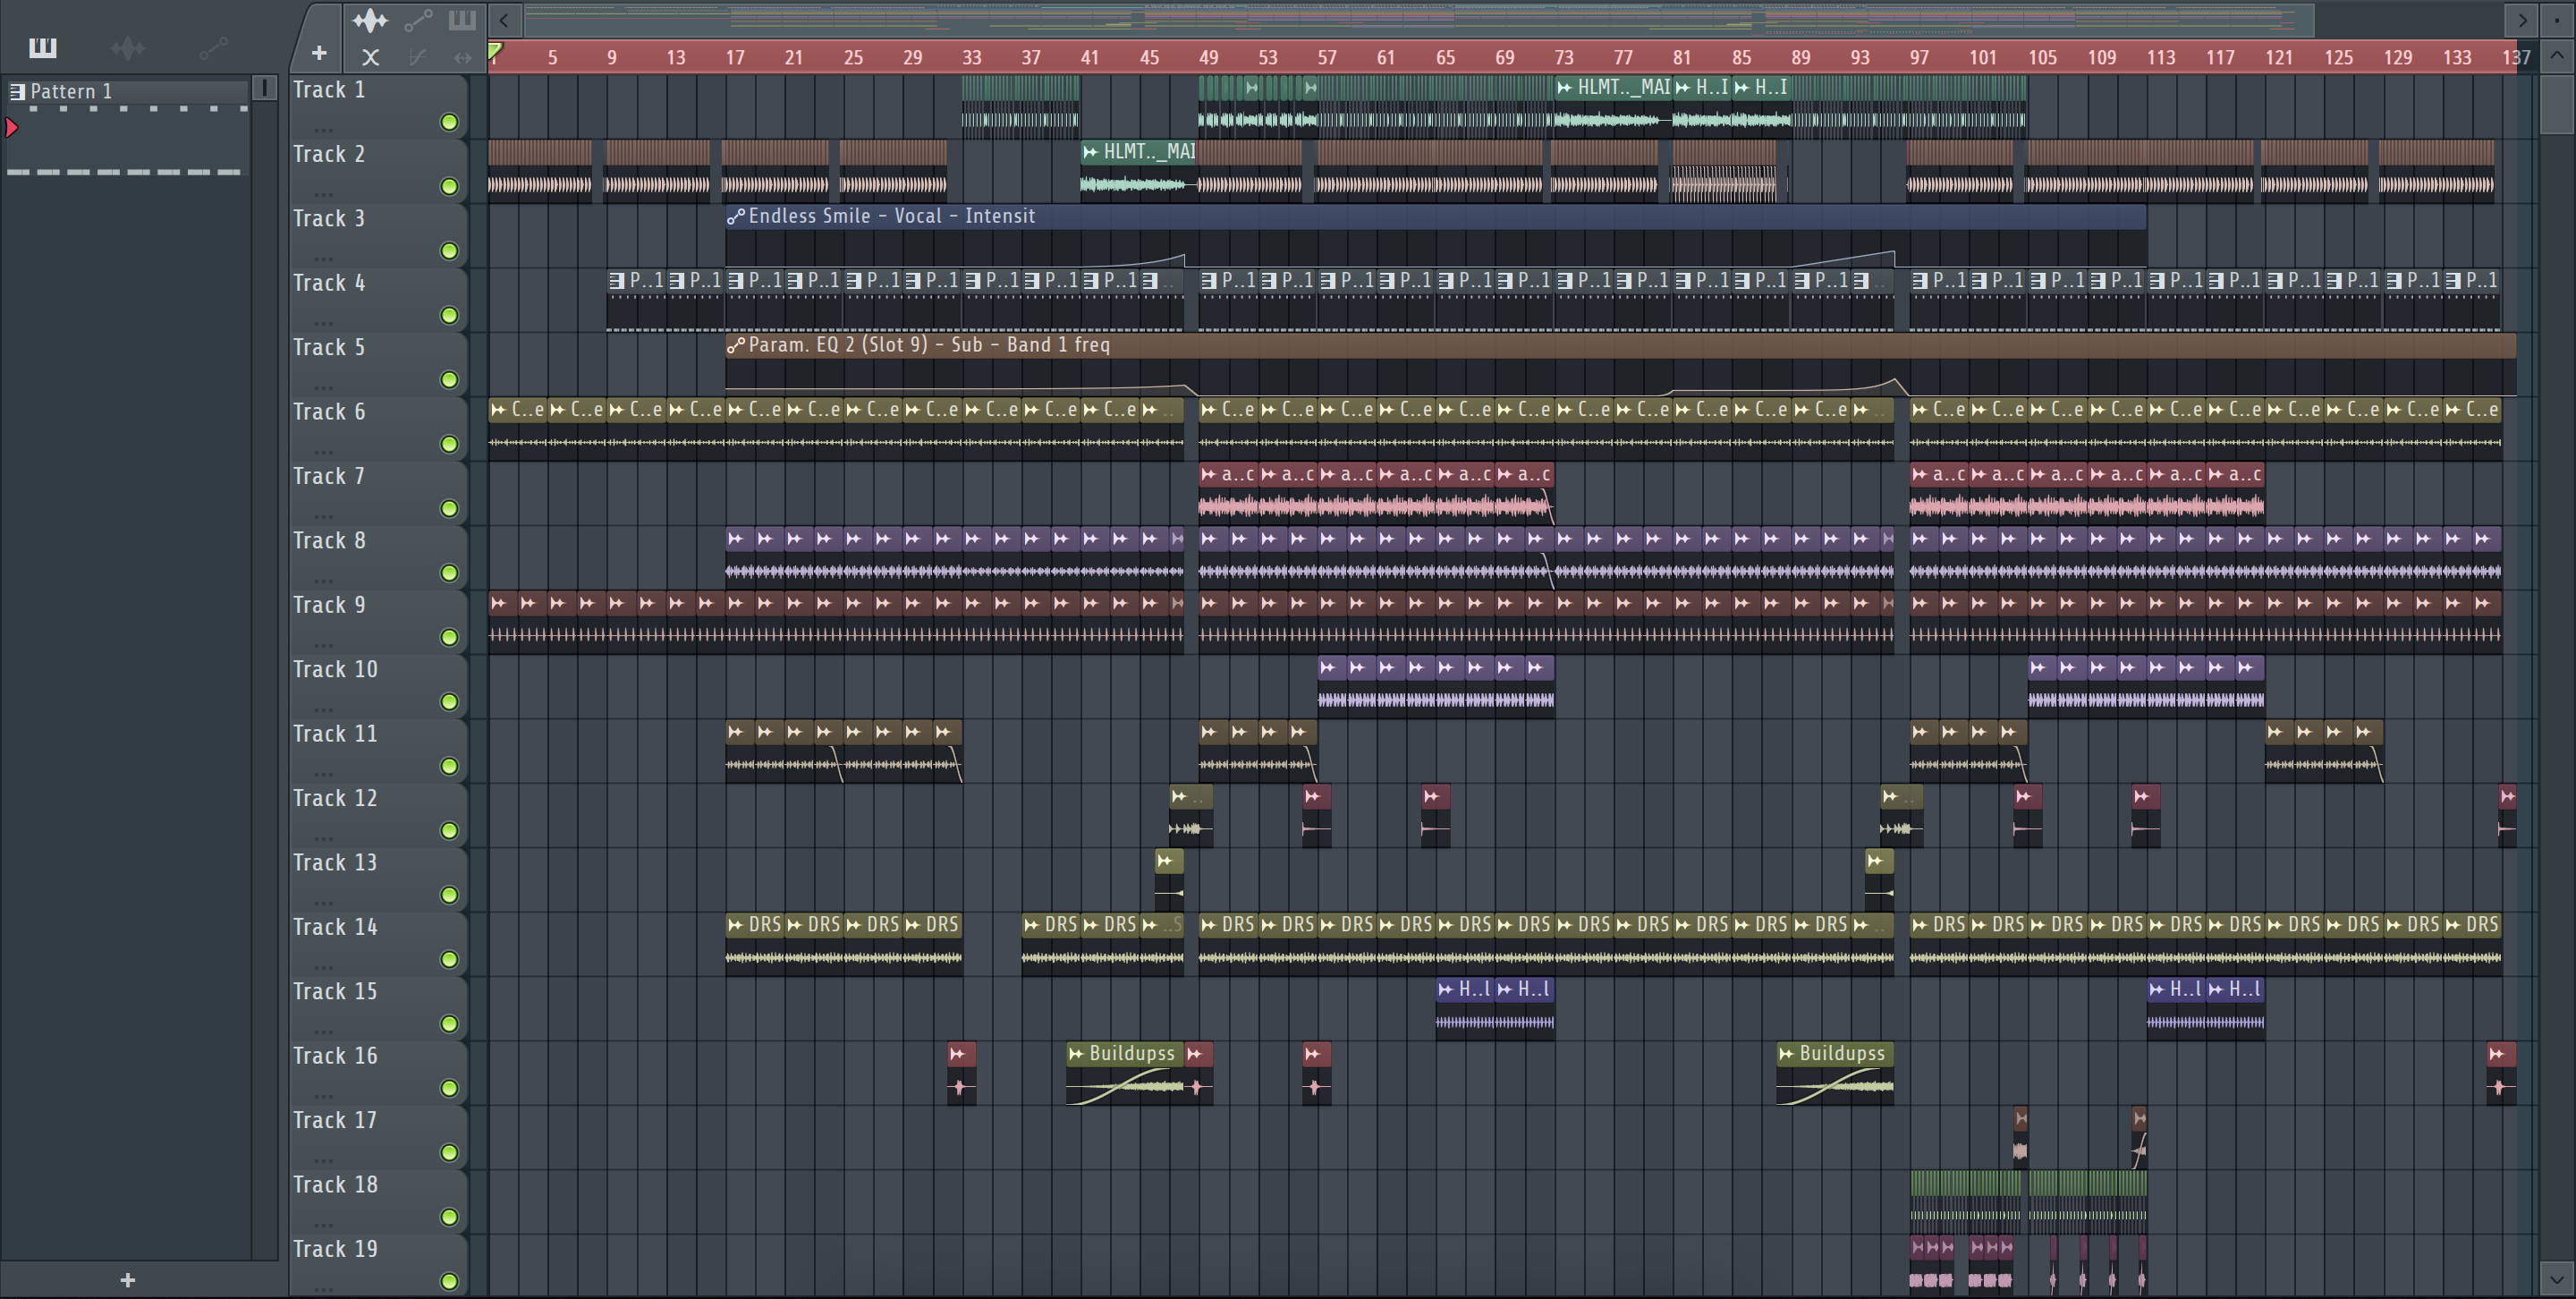This screenshot has height=1299, width=2576.
Task: Click first Buildupss clip icon on Track 16
Action: click(1076, 1053)
